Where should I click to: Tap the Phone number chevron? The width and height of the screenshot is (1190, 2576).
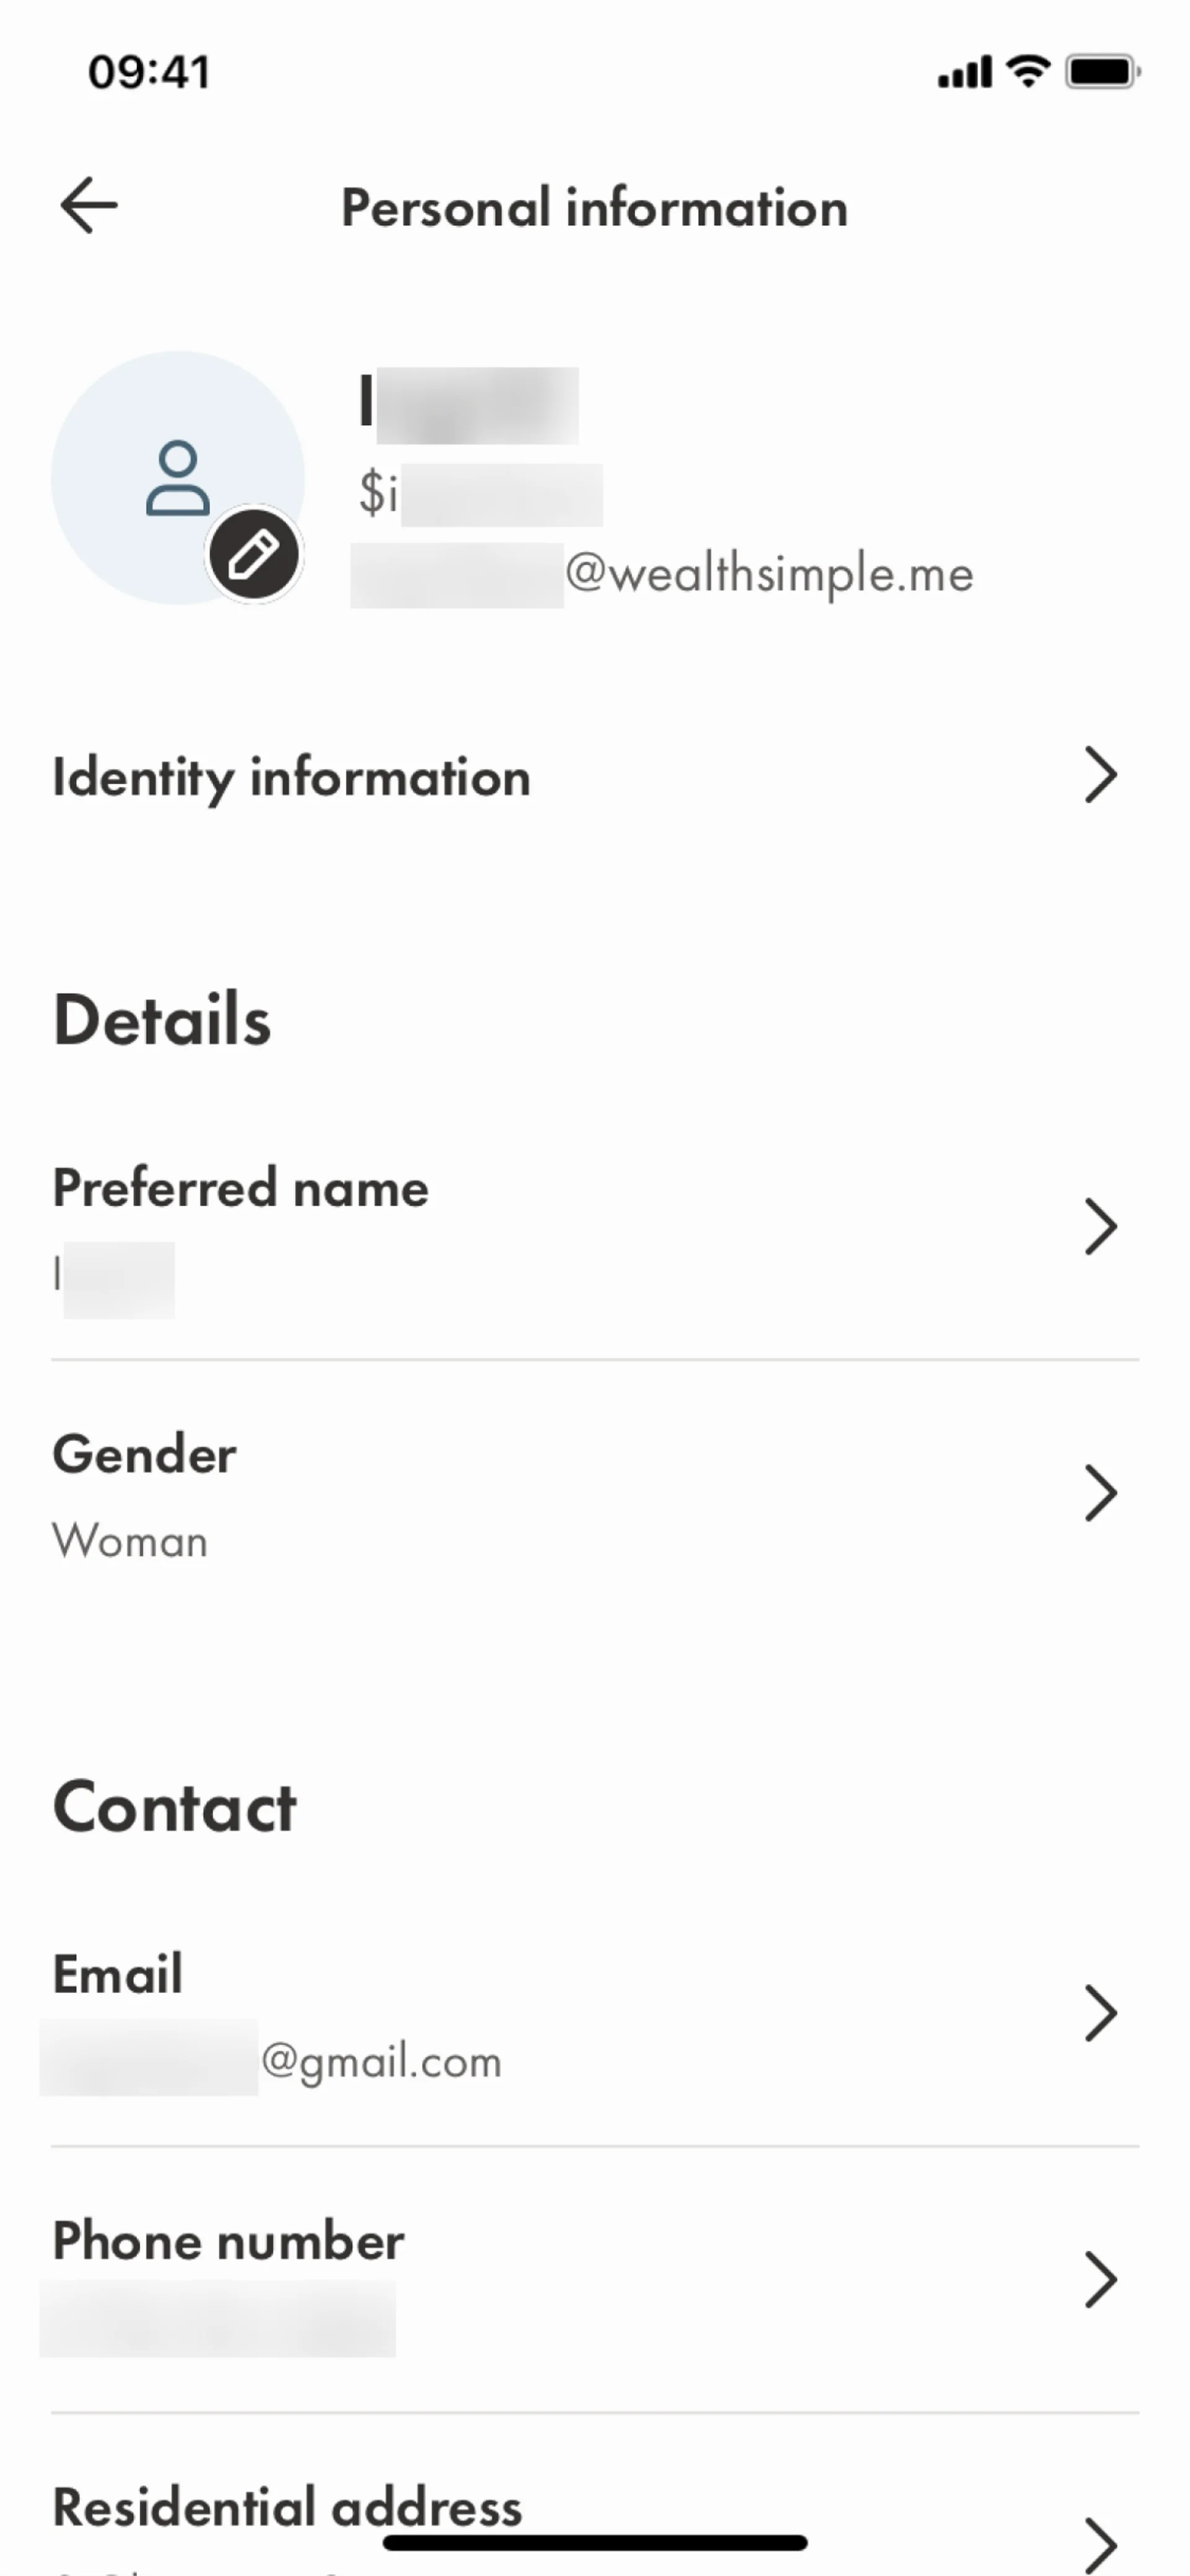1100,2280
